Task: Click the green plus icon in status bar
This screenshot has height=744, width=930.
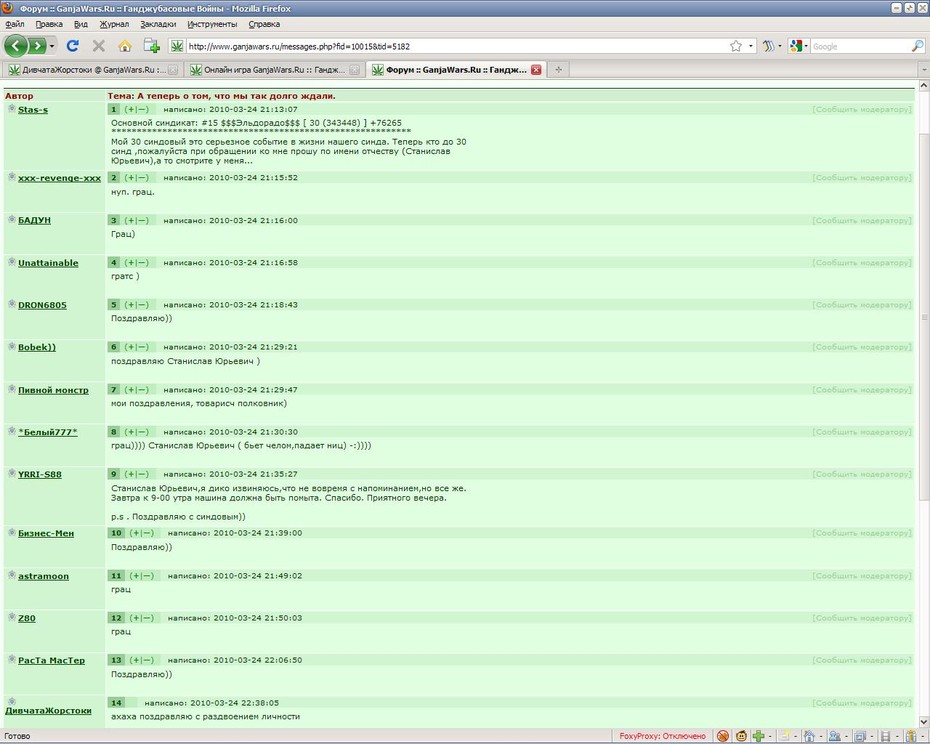Action: 758,736
